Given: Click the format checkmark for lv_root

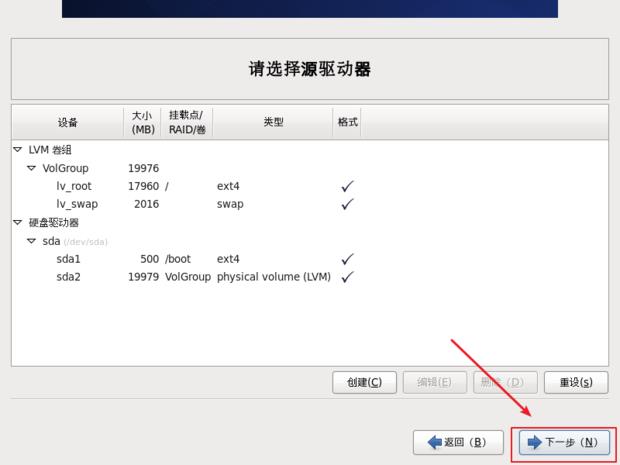Looking at the screenshot, I should point(347,186).
